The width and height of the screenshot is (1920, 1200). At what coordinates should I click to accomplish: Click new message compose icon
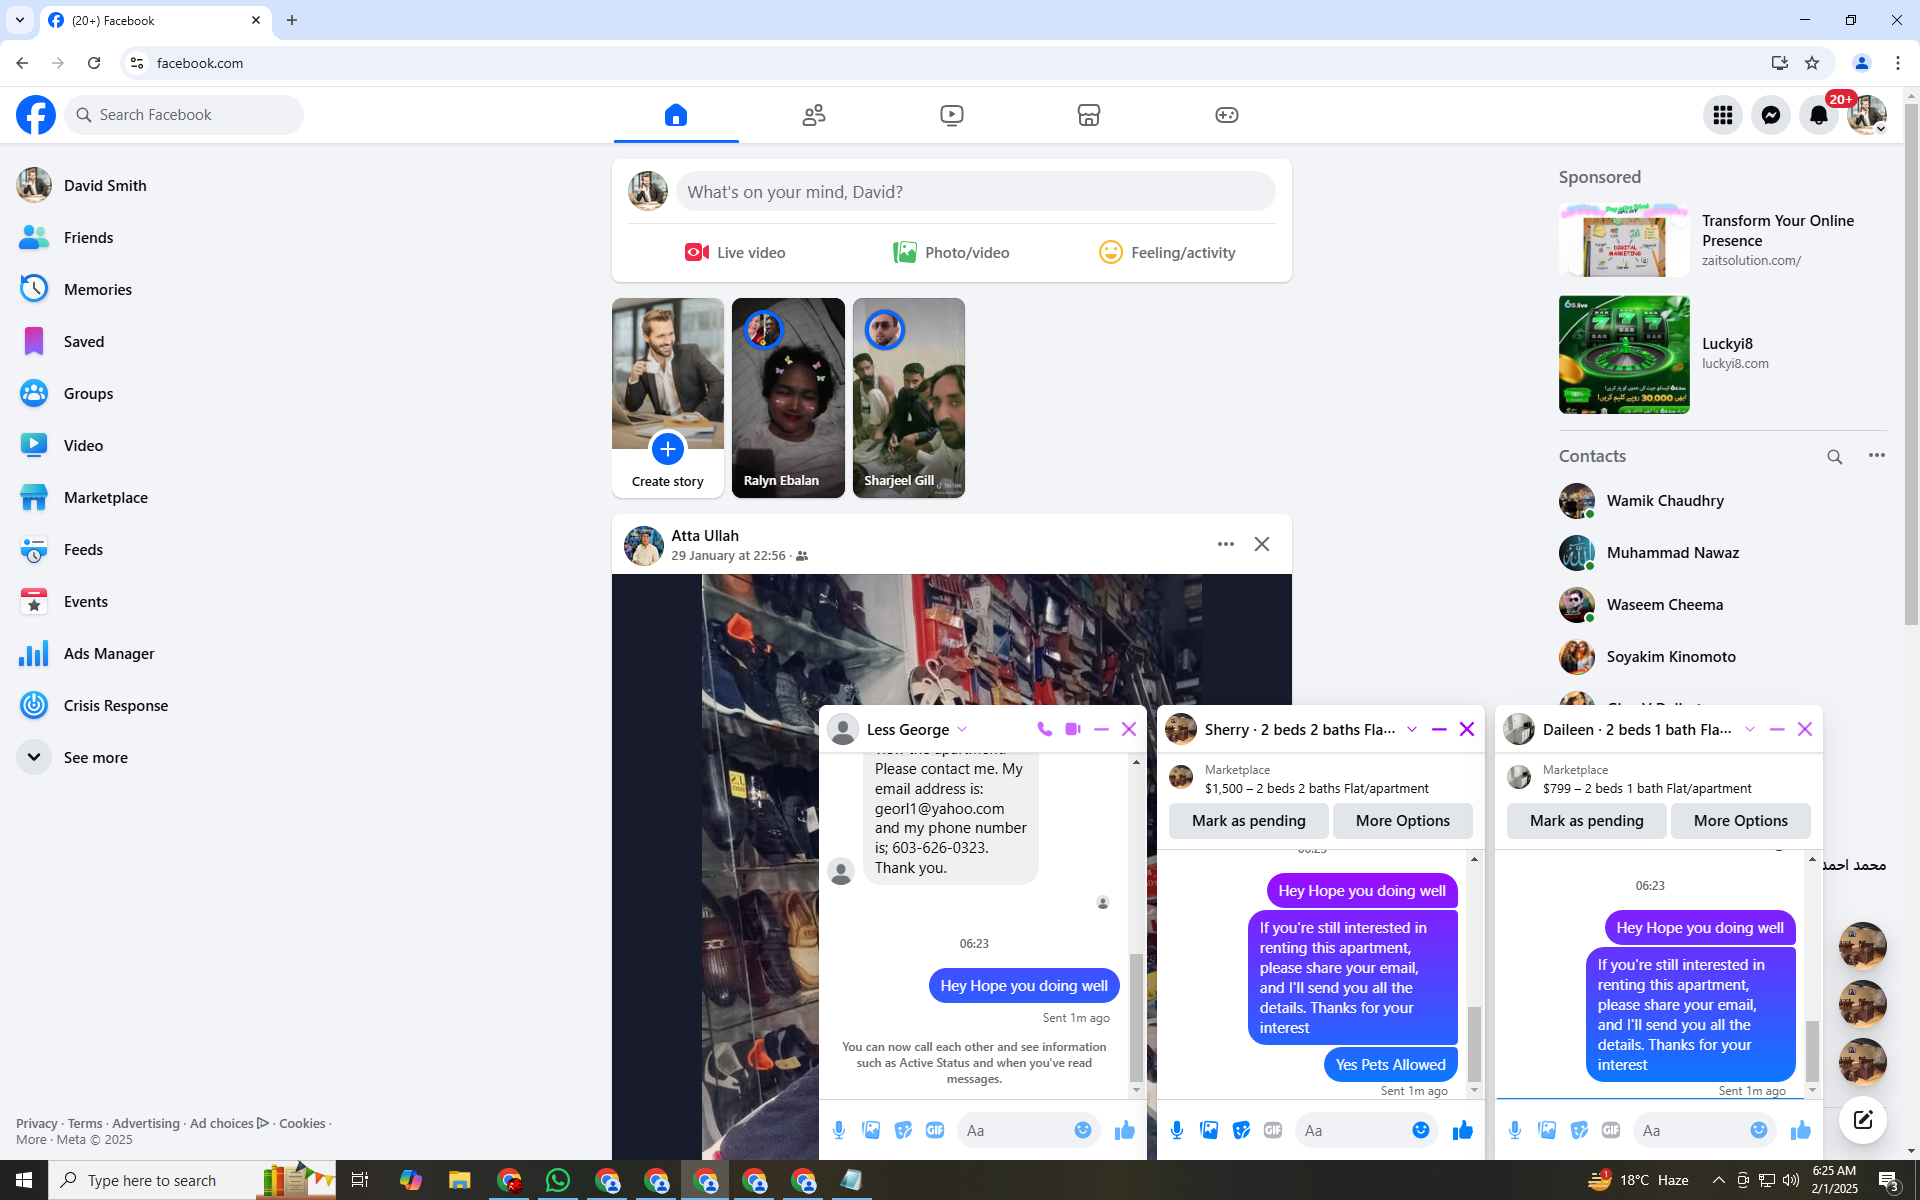(1862, 1119)
